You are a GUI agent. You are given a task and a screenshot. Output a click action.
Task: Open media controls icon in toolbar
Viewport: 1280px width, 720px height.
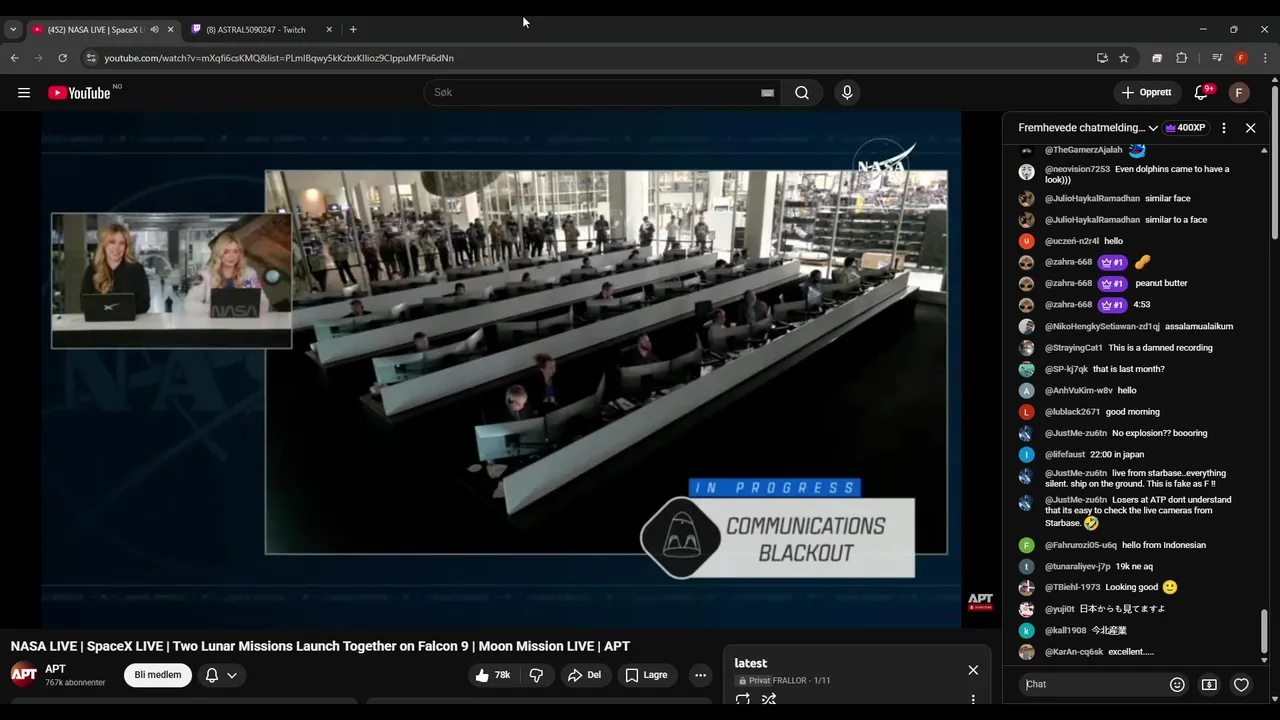[x=1217, y=58]
